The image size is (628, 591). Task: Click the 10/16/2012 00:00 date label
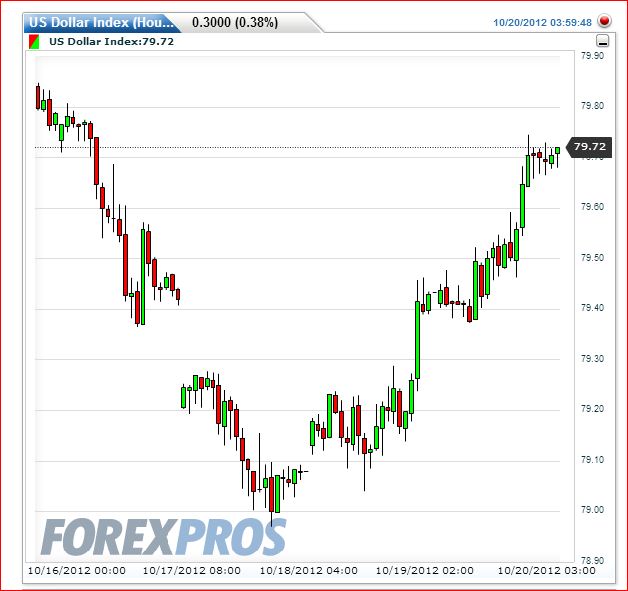point(76,571)
